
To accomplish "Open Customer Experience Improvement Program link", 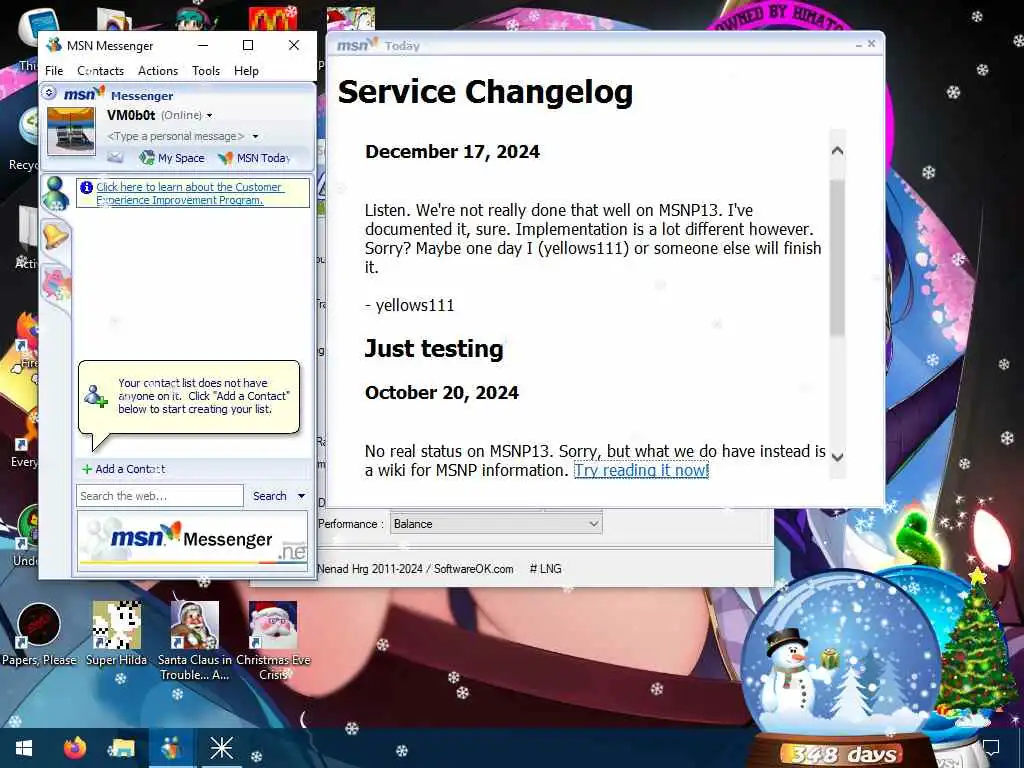I will (189, 193).
